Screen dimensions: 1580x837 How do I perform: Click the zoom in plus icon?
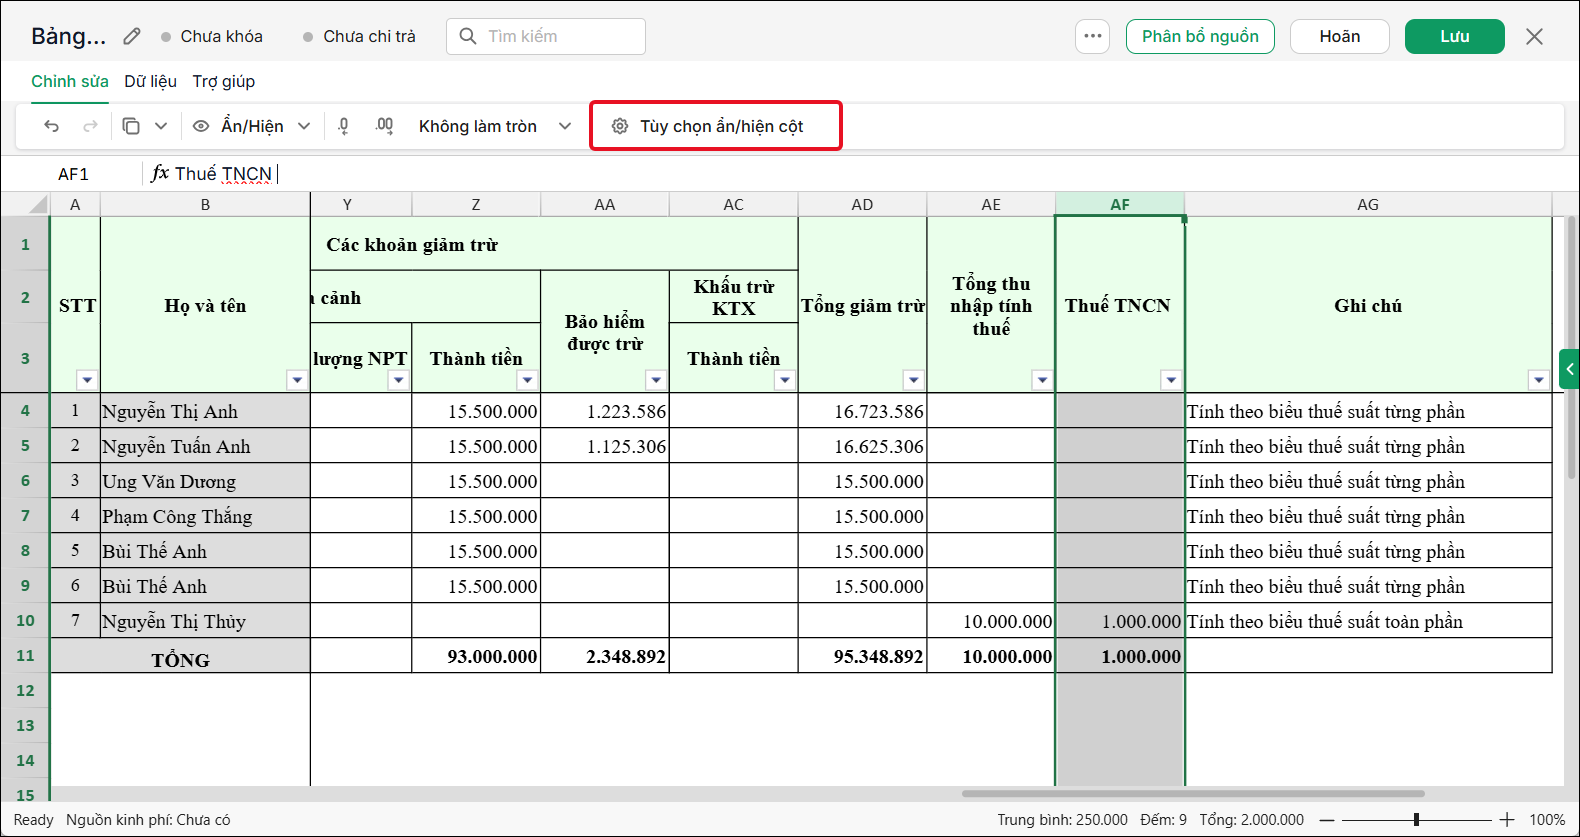point(1507,820)
